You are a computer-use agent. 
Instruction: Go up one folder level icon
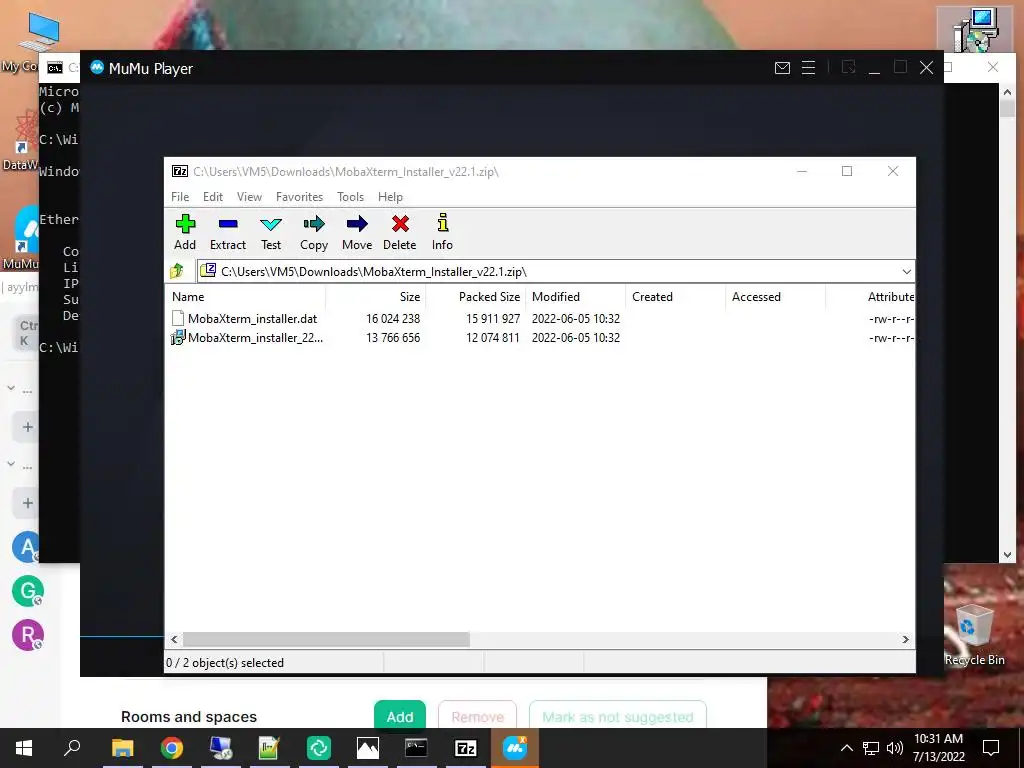(178, 271)
